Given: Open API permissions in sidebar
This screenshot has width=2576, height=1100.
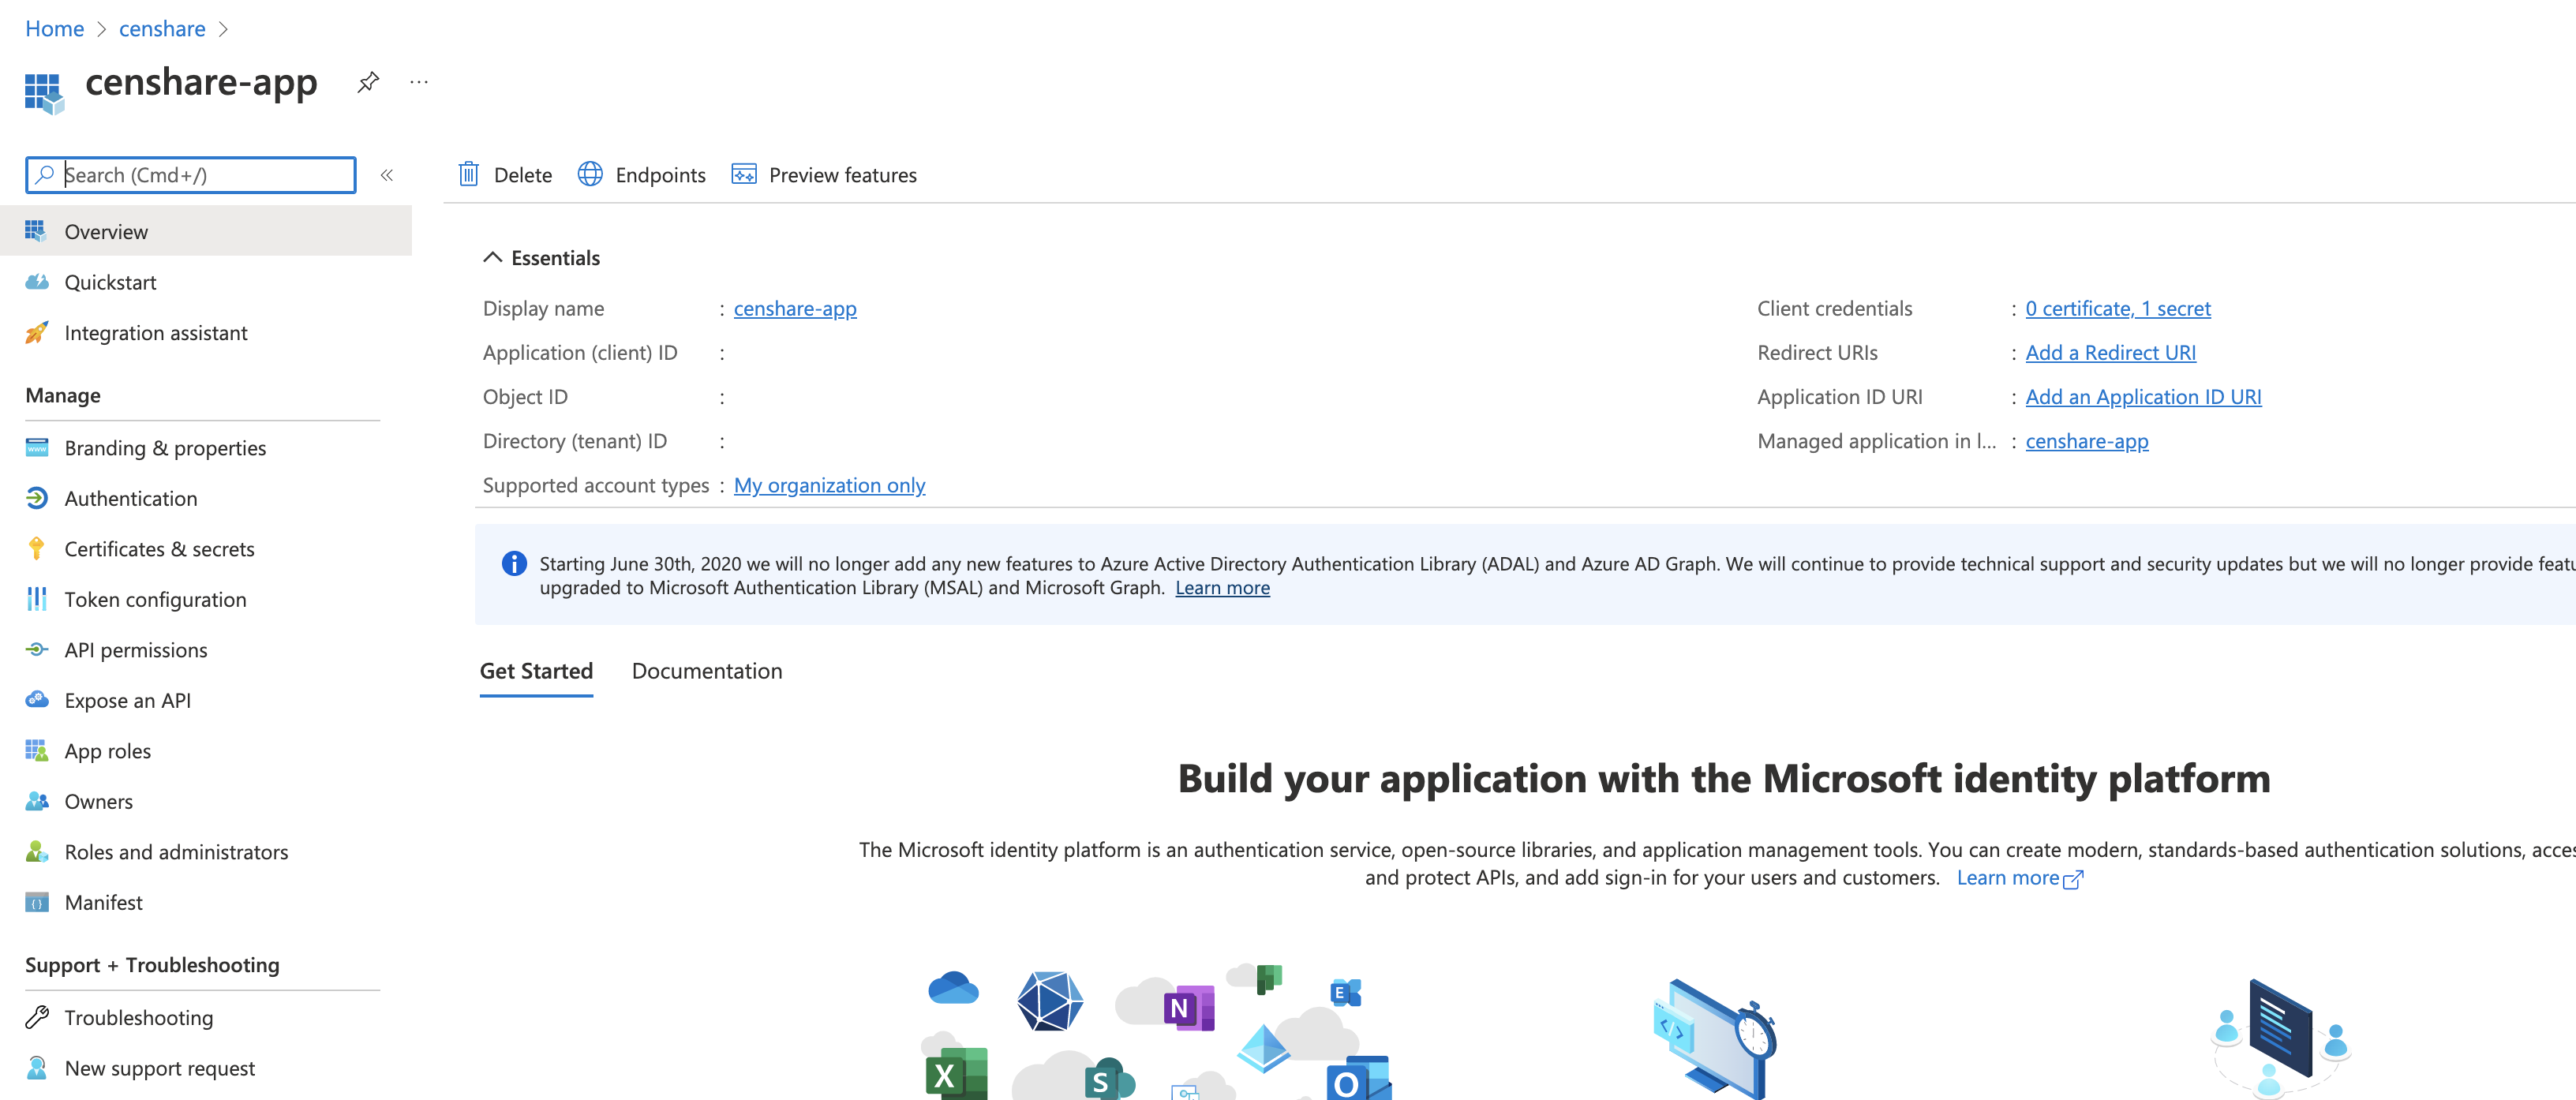Looking at the screenshot, I should coord(136,650).
